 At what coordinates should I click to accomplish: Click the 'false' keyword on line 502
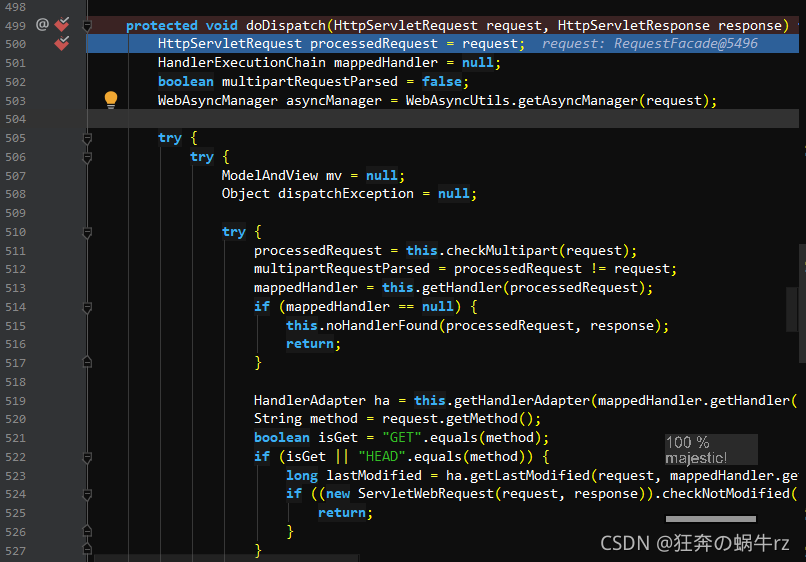442,81
